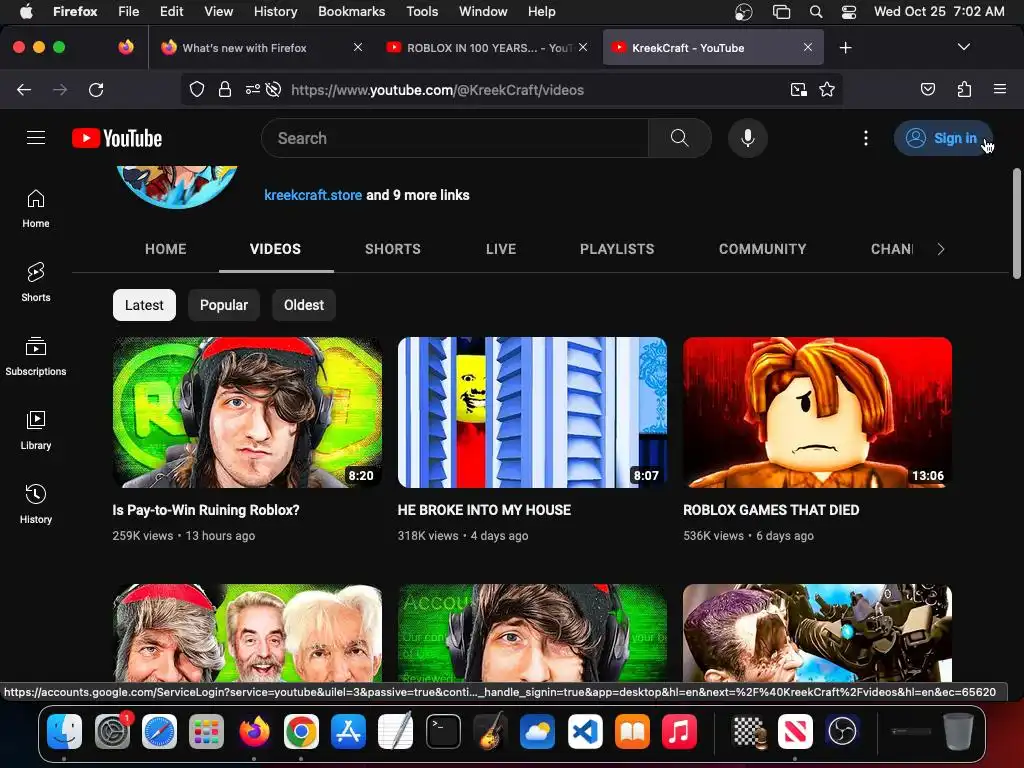Open the Pocket save icon
This screenshot has width=1024, height=768.
point(928,89)
